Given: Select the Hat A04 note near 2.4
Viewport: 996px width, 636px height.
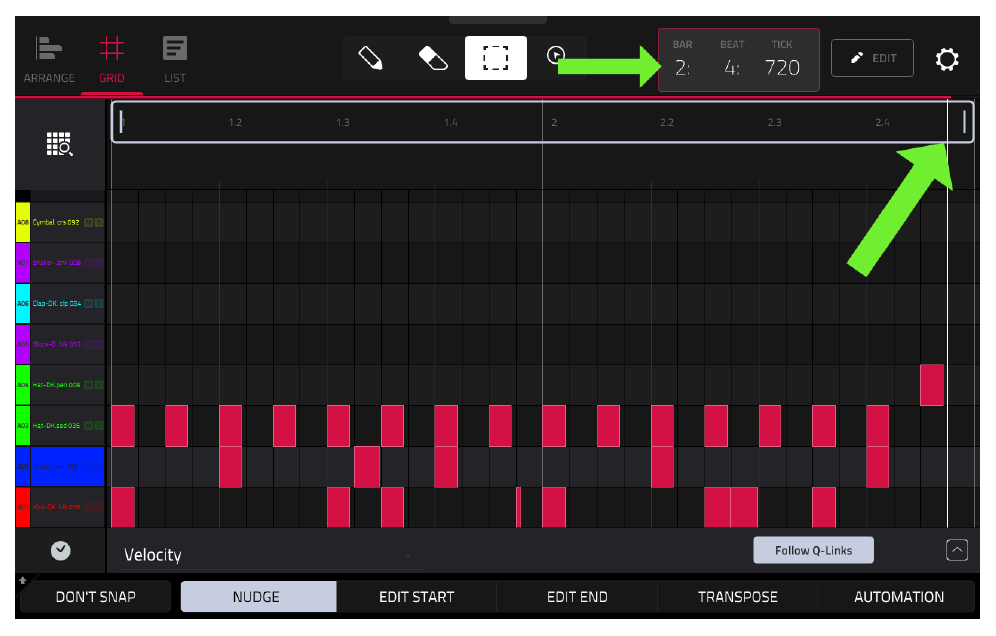Looking at the screenshot, I should 932,384.
